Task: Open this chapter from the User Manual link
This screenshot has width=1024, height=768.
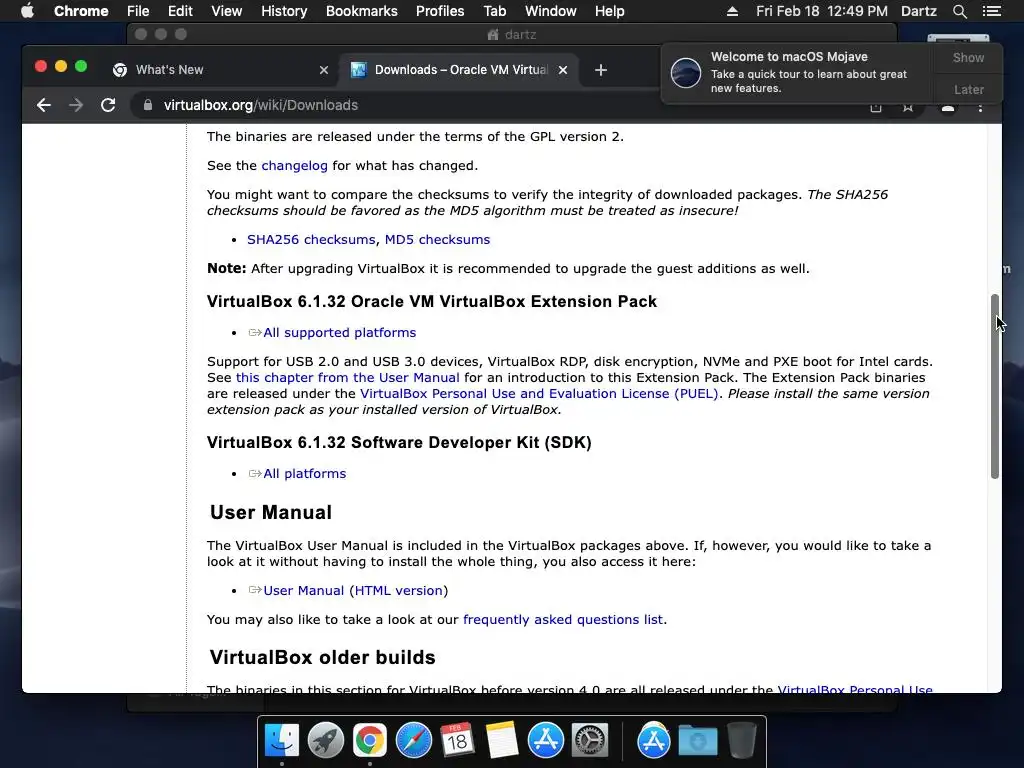Action: [x=347, y=377]
